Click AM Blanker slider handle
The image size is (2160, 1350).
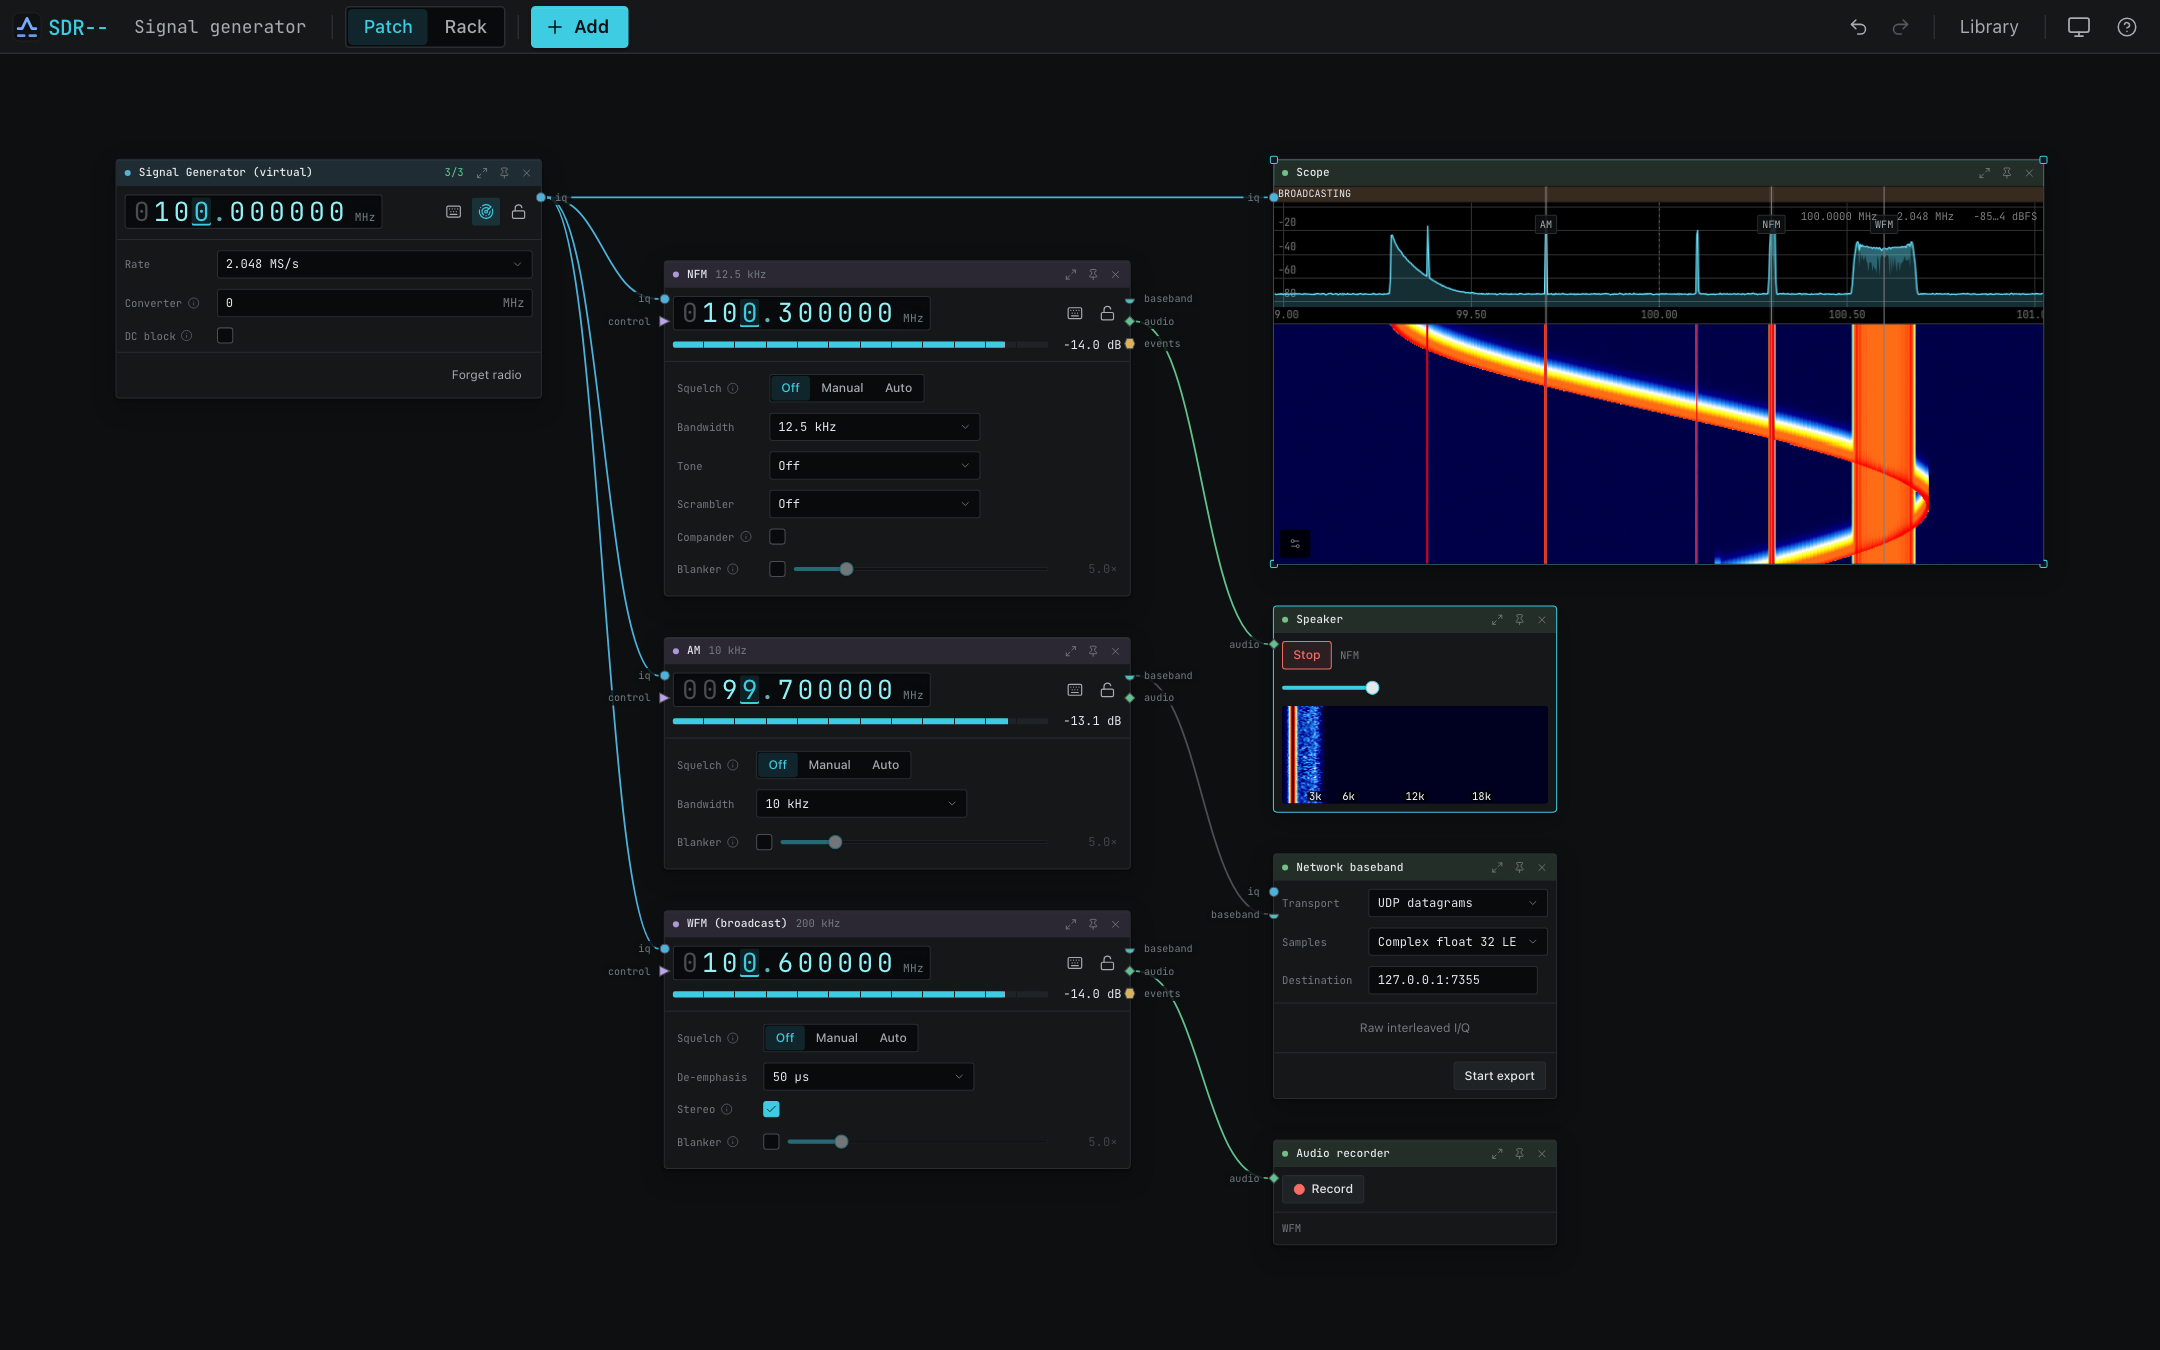(x=835, y=842)
